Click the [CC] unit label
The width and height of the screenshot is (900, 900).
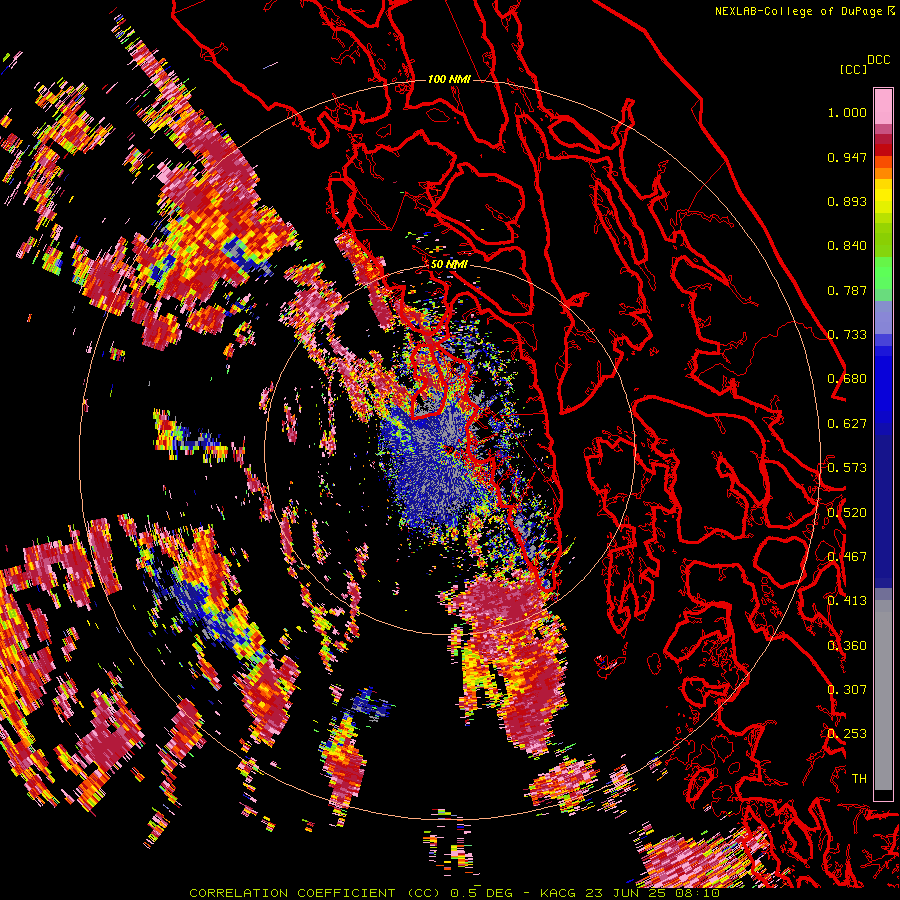pos(853,69)
